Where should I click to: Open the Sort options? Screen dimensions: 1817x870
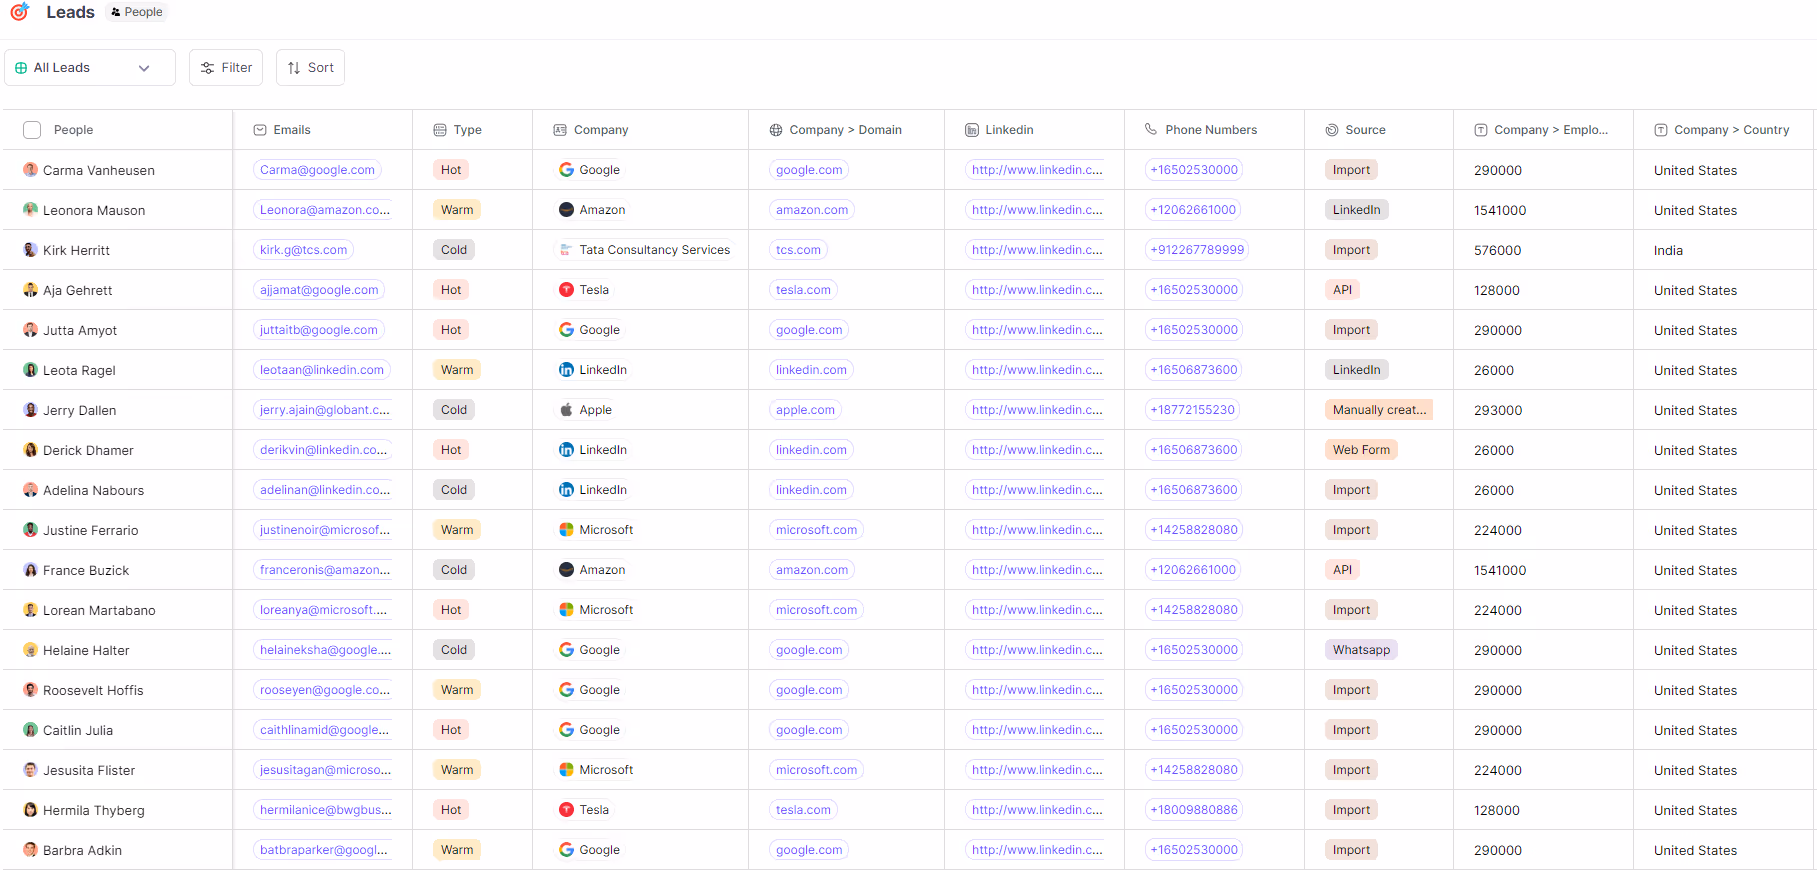310,68
